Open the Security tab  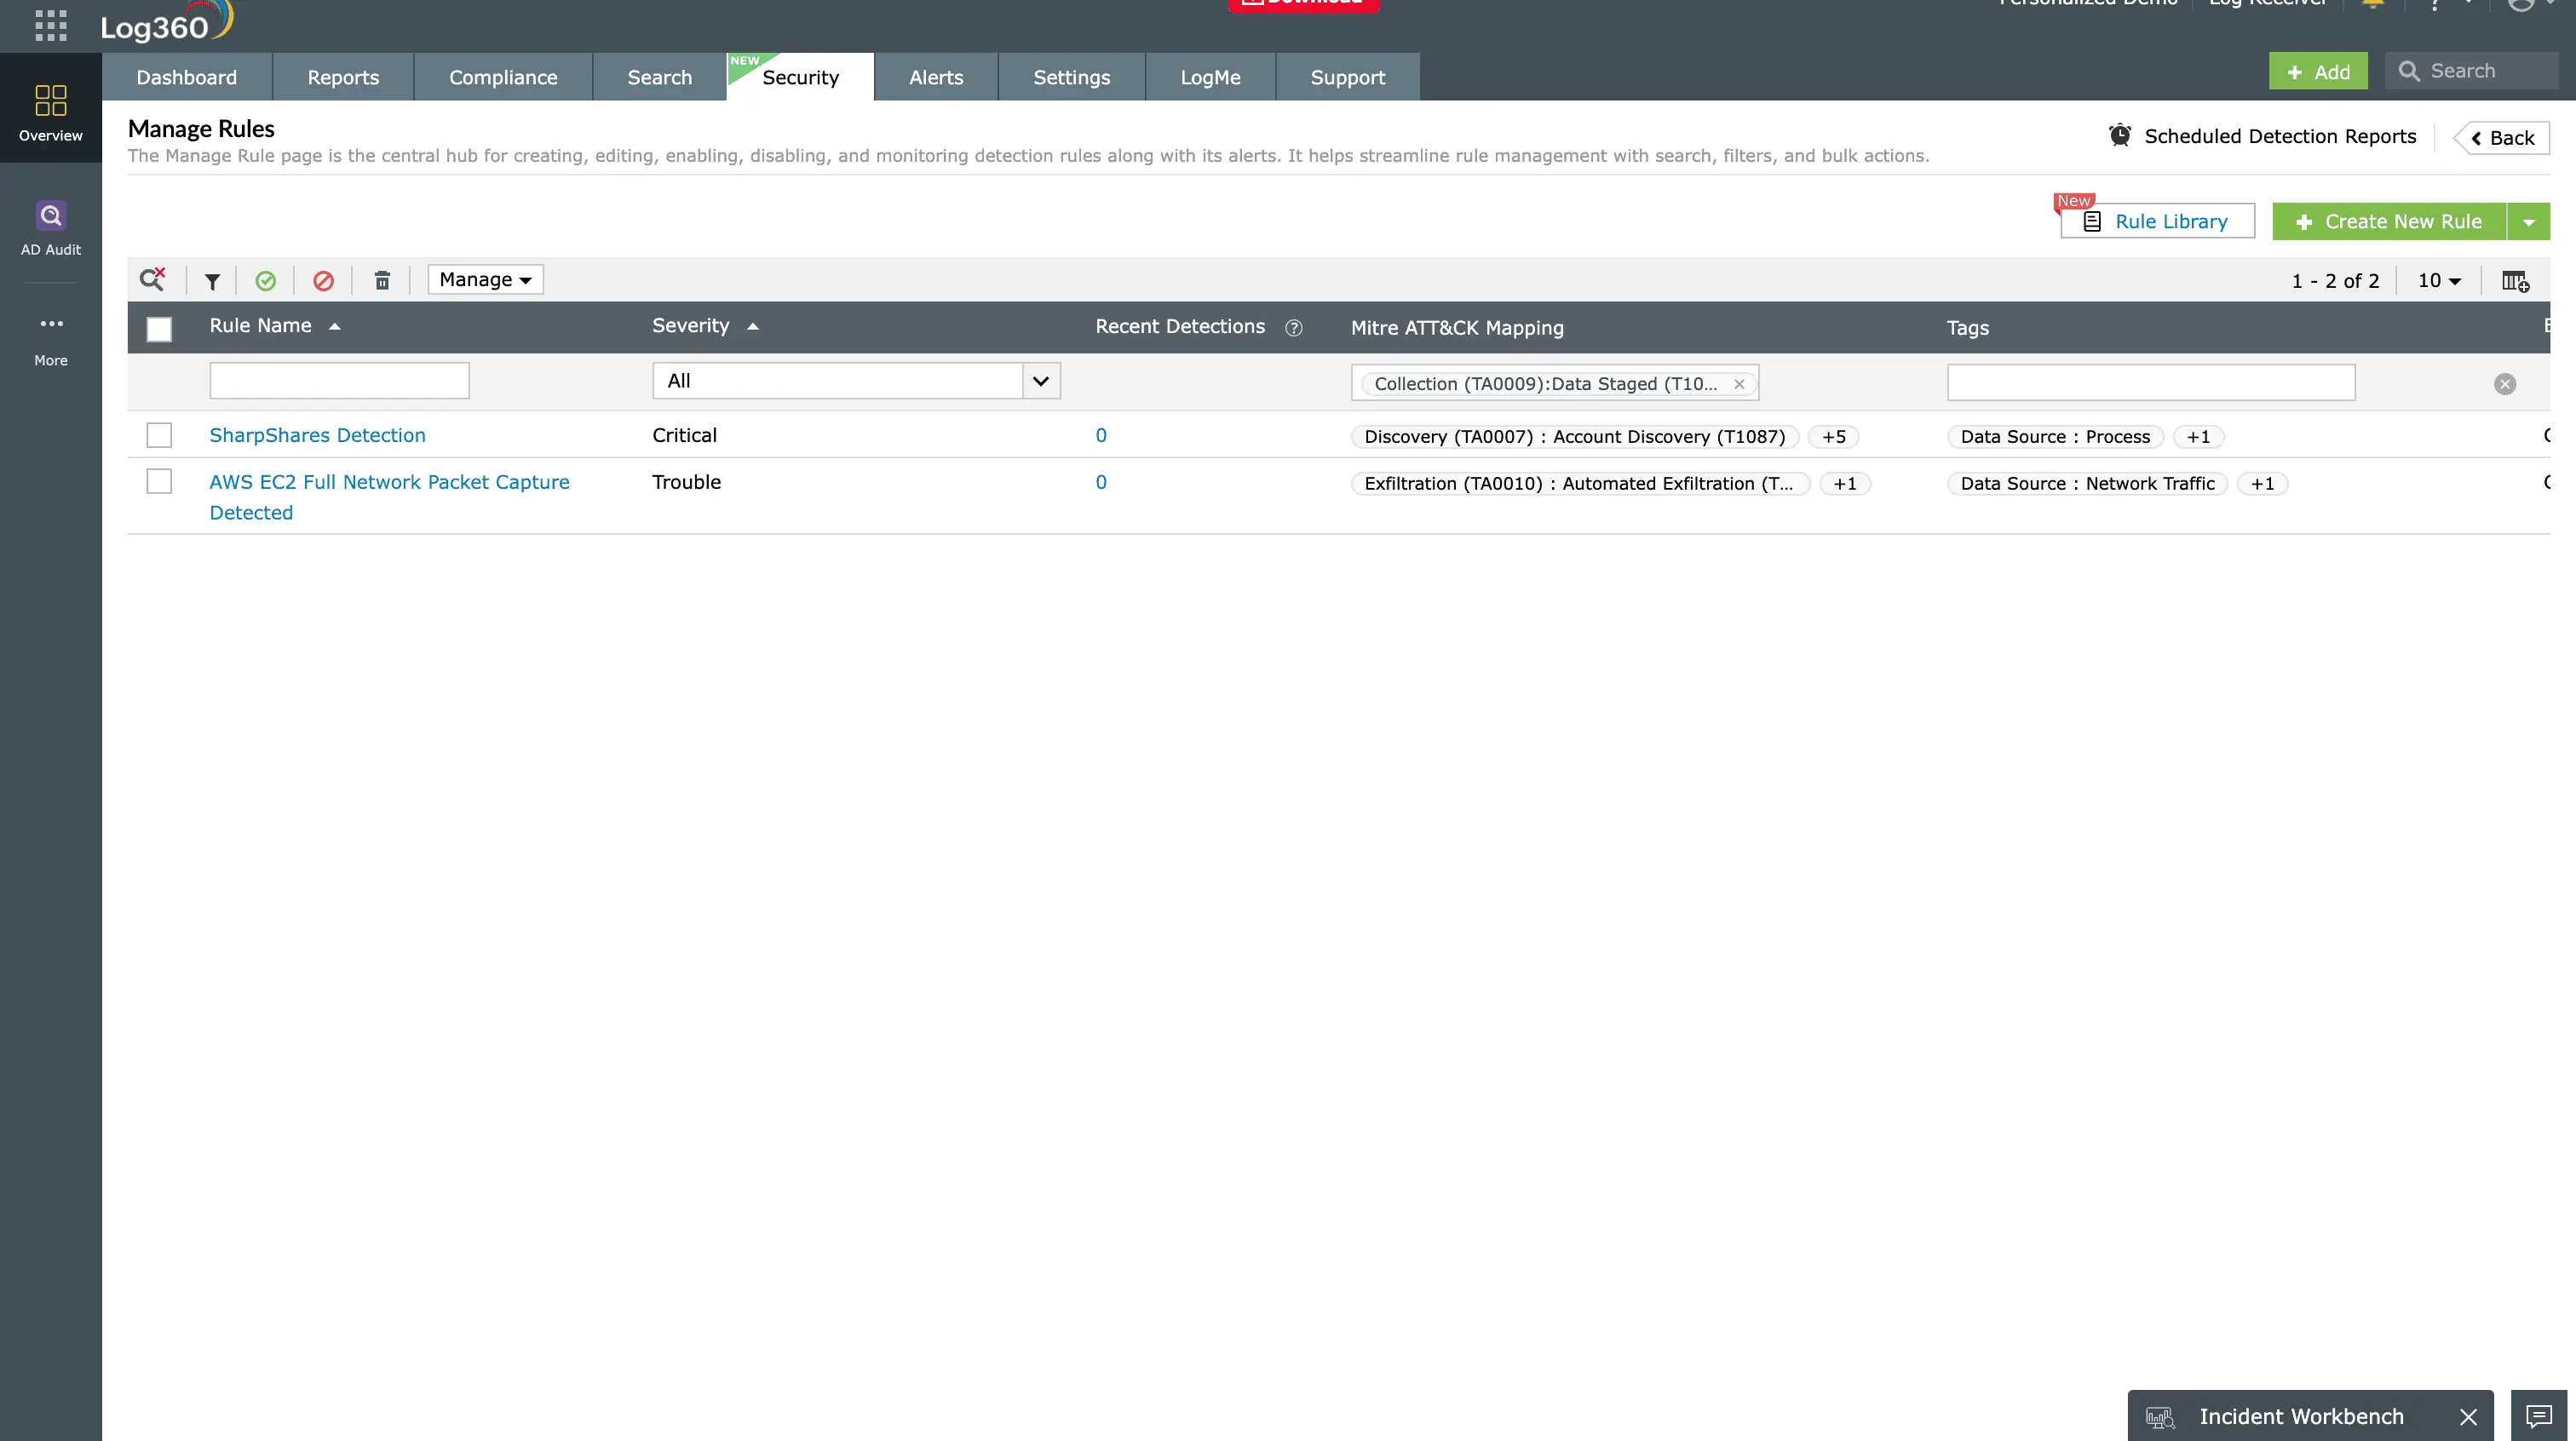coord(800,77)
